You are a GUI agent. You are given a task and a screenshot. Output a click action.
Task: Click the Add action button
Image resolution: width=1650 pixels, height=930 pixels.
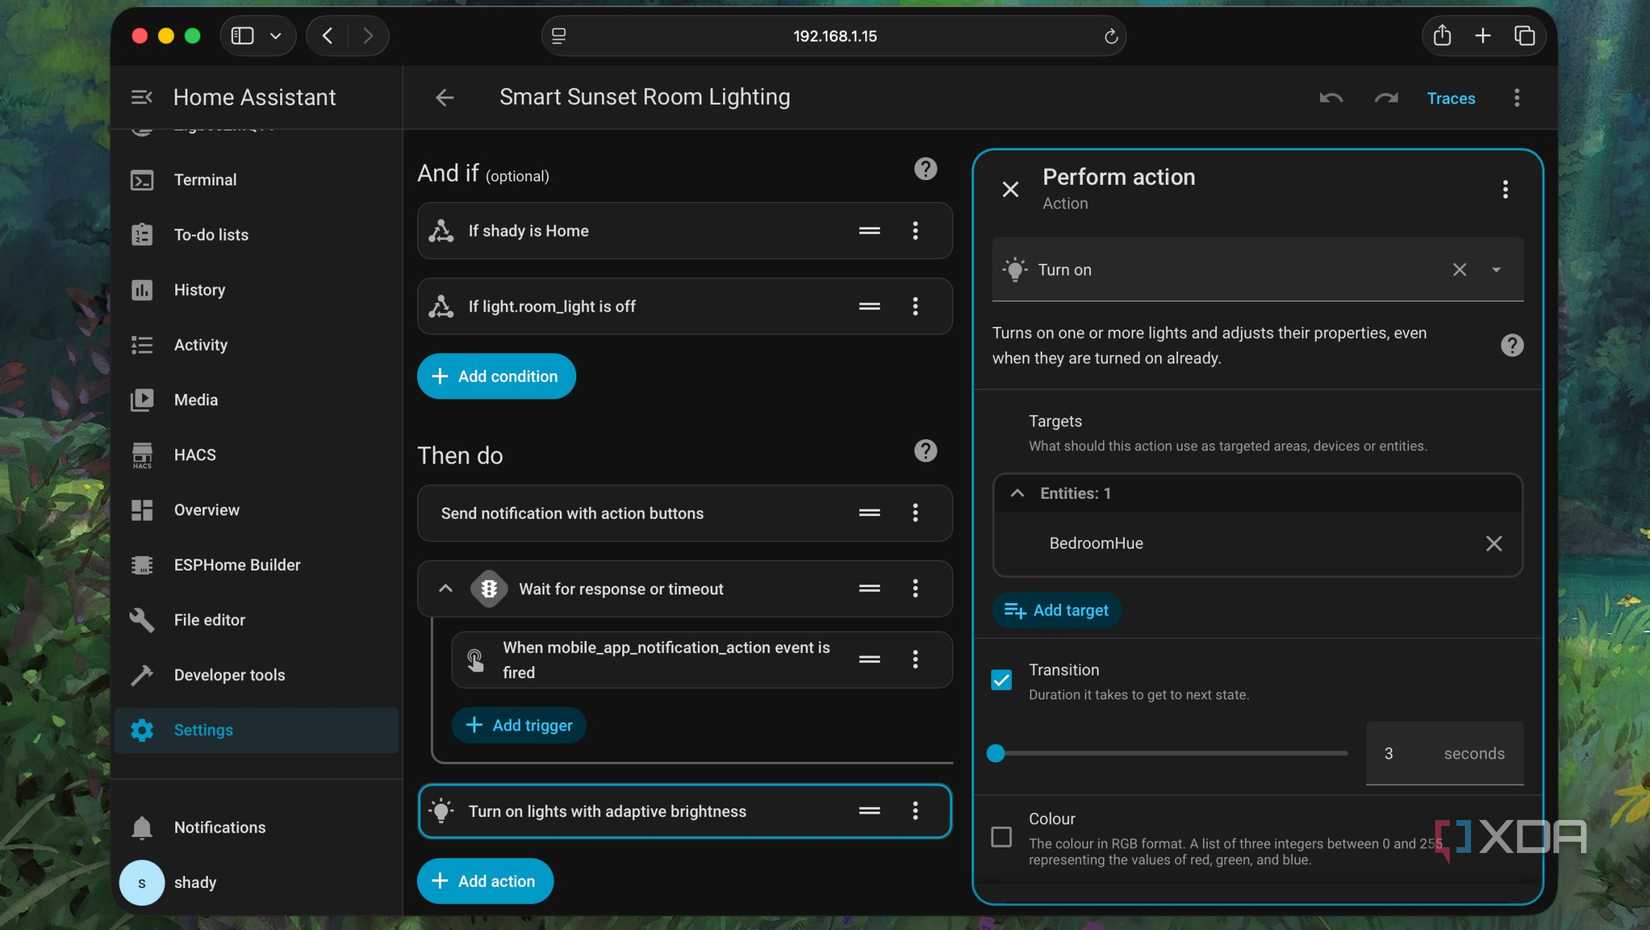[485, 881]
